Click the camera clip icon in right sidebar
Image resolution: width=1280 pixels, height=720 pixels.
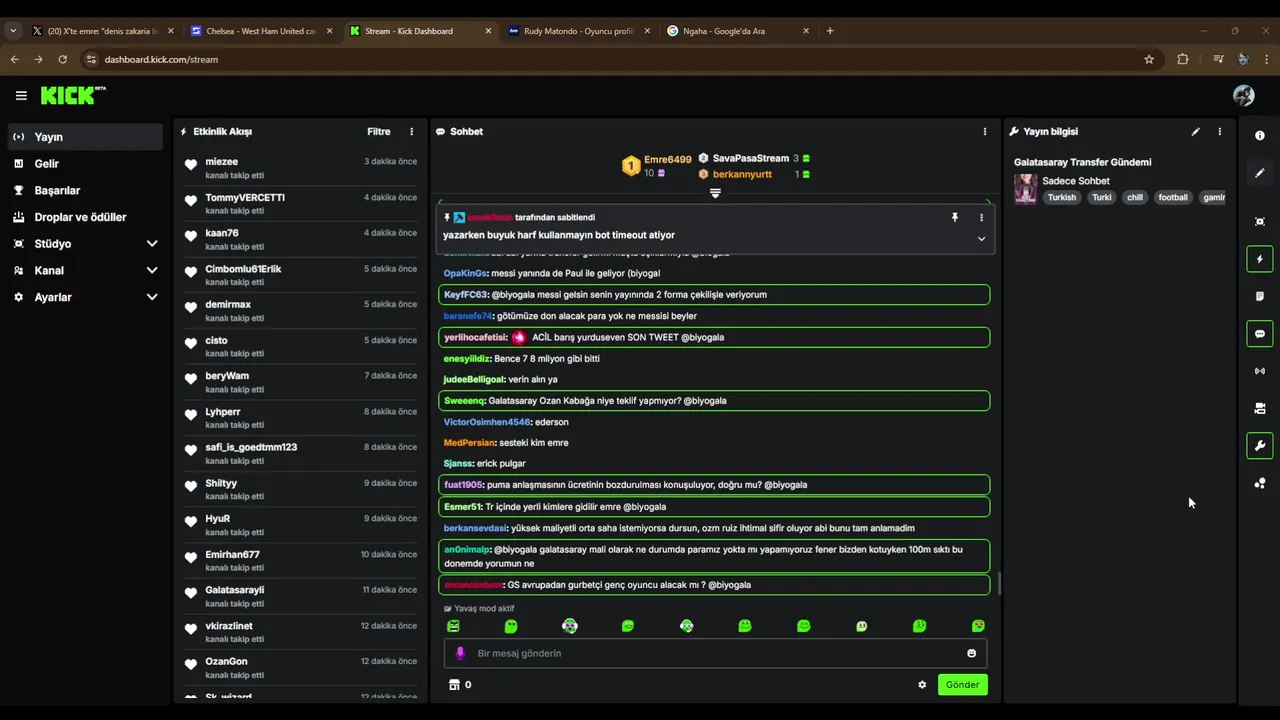[x=1260, y=408]
